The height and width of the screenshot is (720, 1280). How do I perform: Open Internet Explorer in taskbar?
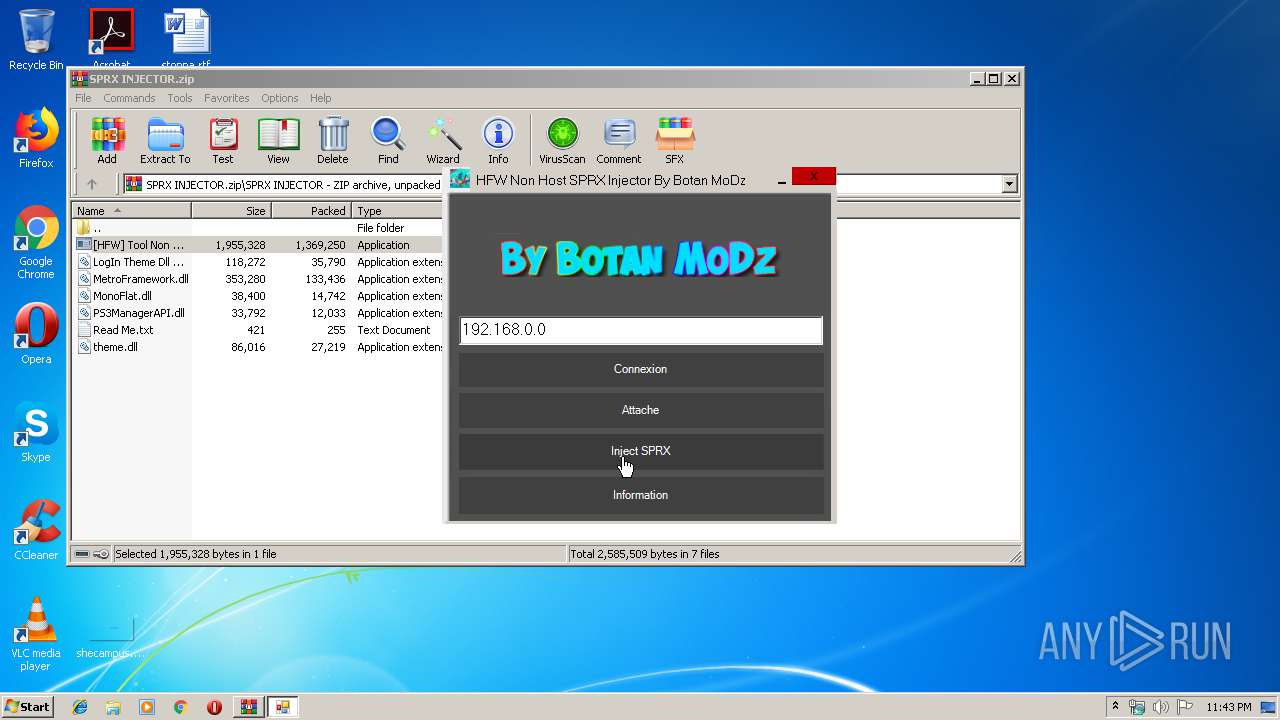tap(80, 707)
